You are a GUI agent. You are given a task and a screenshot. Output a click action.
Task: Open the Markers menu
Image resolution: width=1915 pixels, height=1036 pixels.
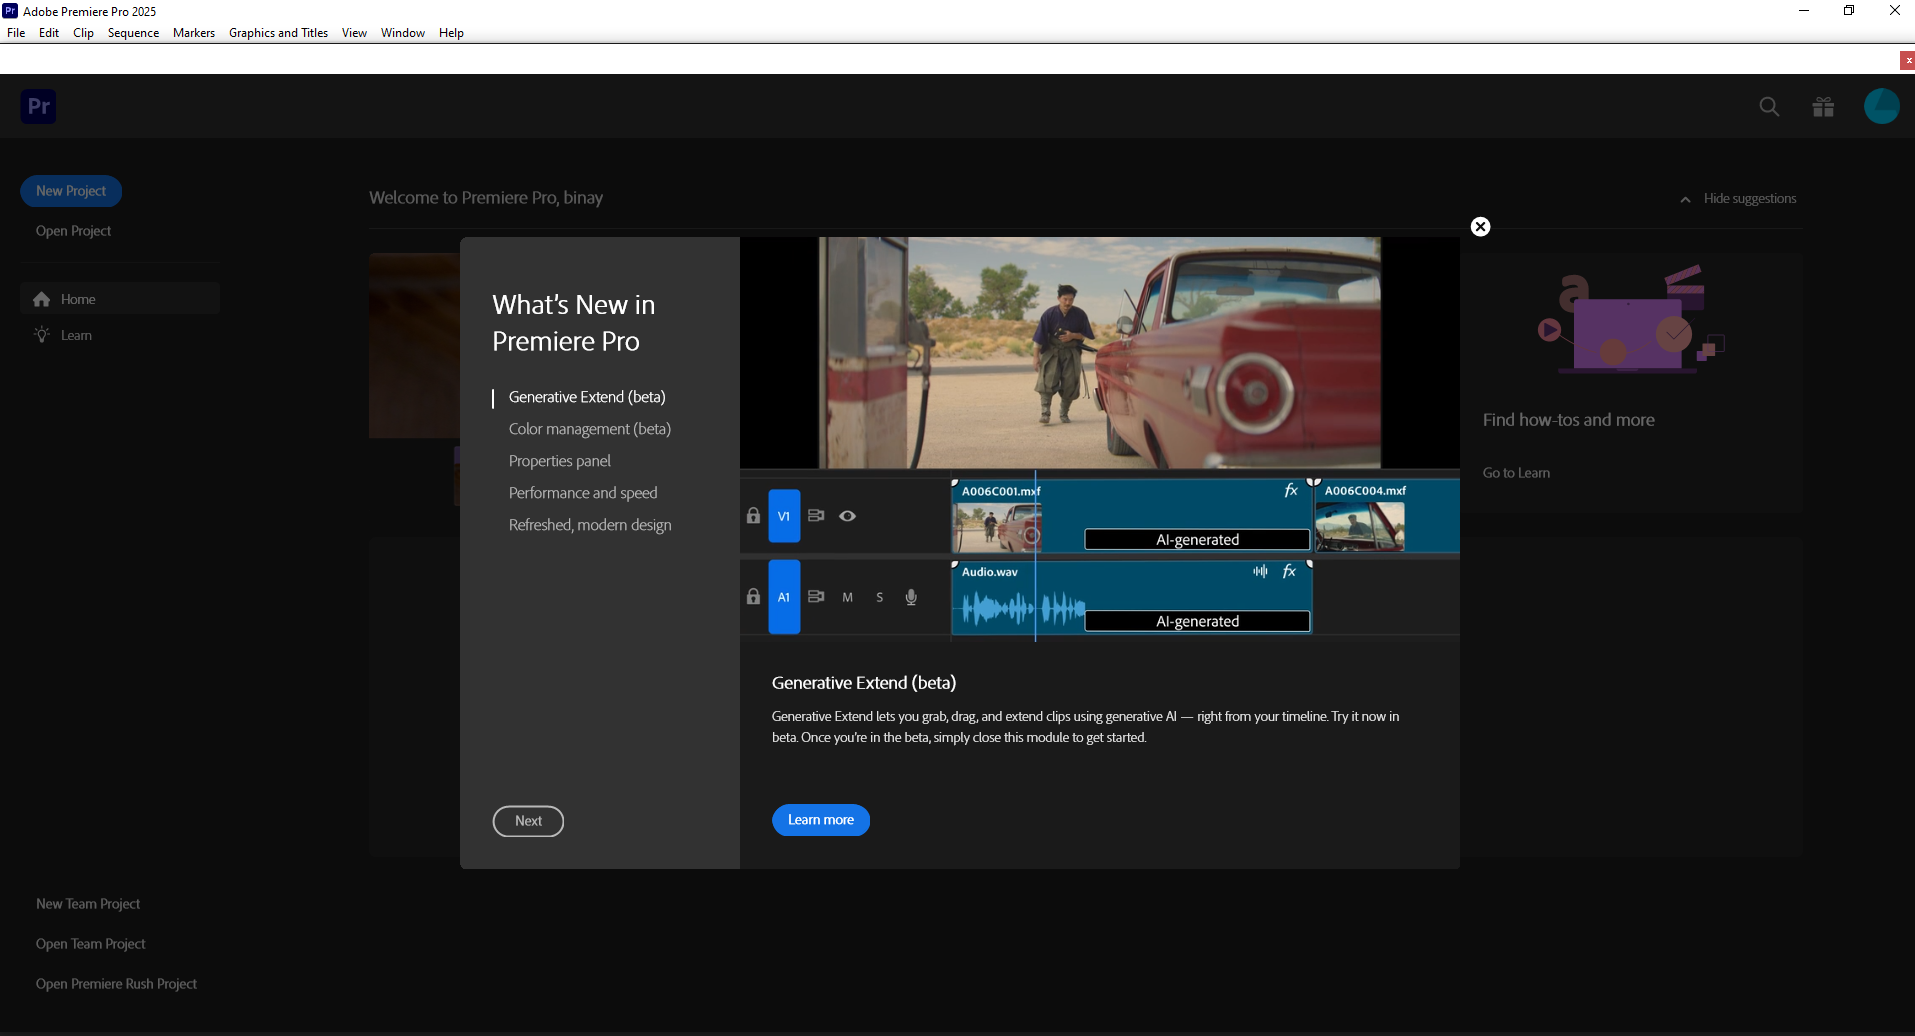point(194,33)
